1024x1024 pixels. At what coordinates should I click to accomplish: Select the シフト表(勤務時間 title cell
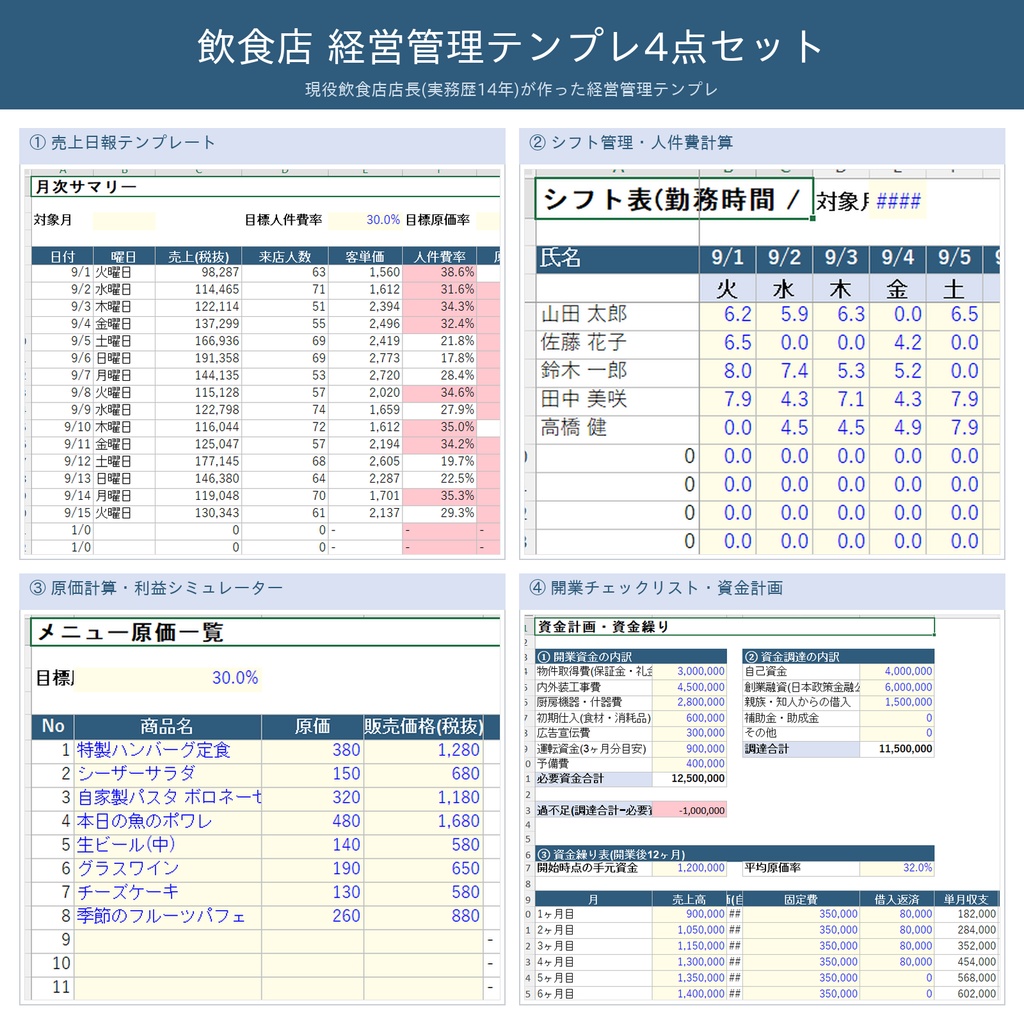click(674, 199)
